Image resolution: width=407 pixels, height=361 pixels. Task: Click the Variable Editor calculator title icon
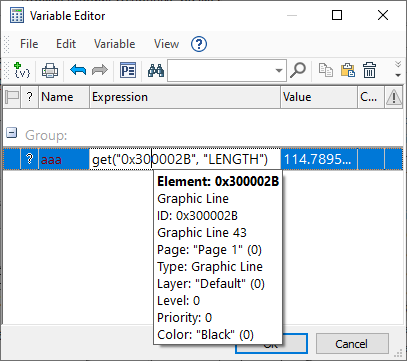(17, 16)
